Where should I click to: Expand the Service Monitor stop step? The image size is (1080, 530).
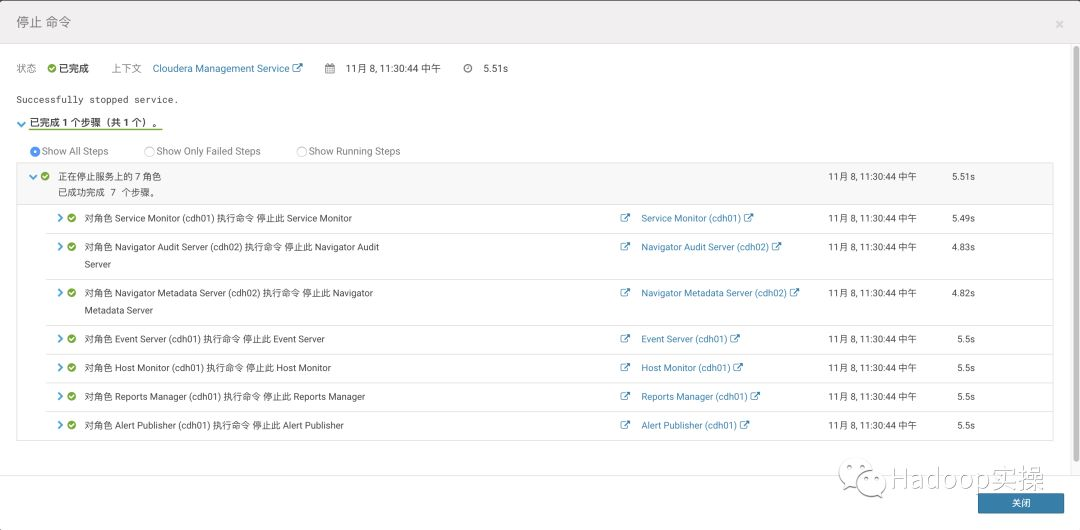point(61,218)
